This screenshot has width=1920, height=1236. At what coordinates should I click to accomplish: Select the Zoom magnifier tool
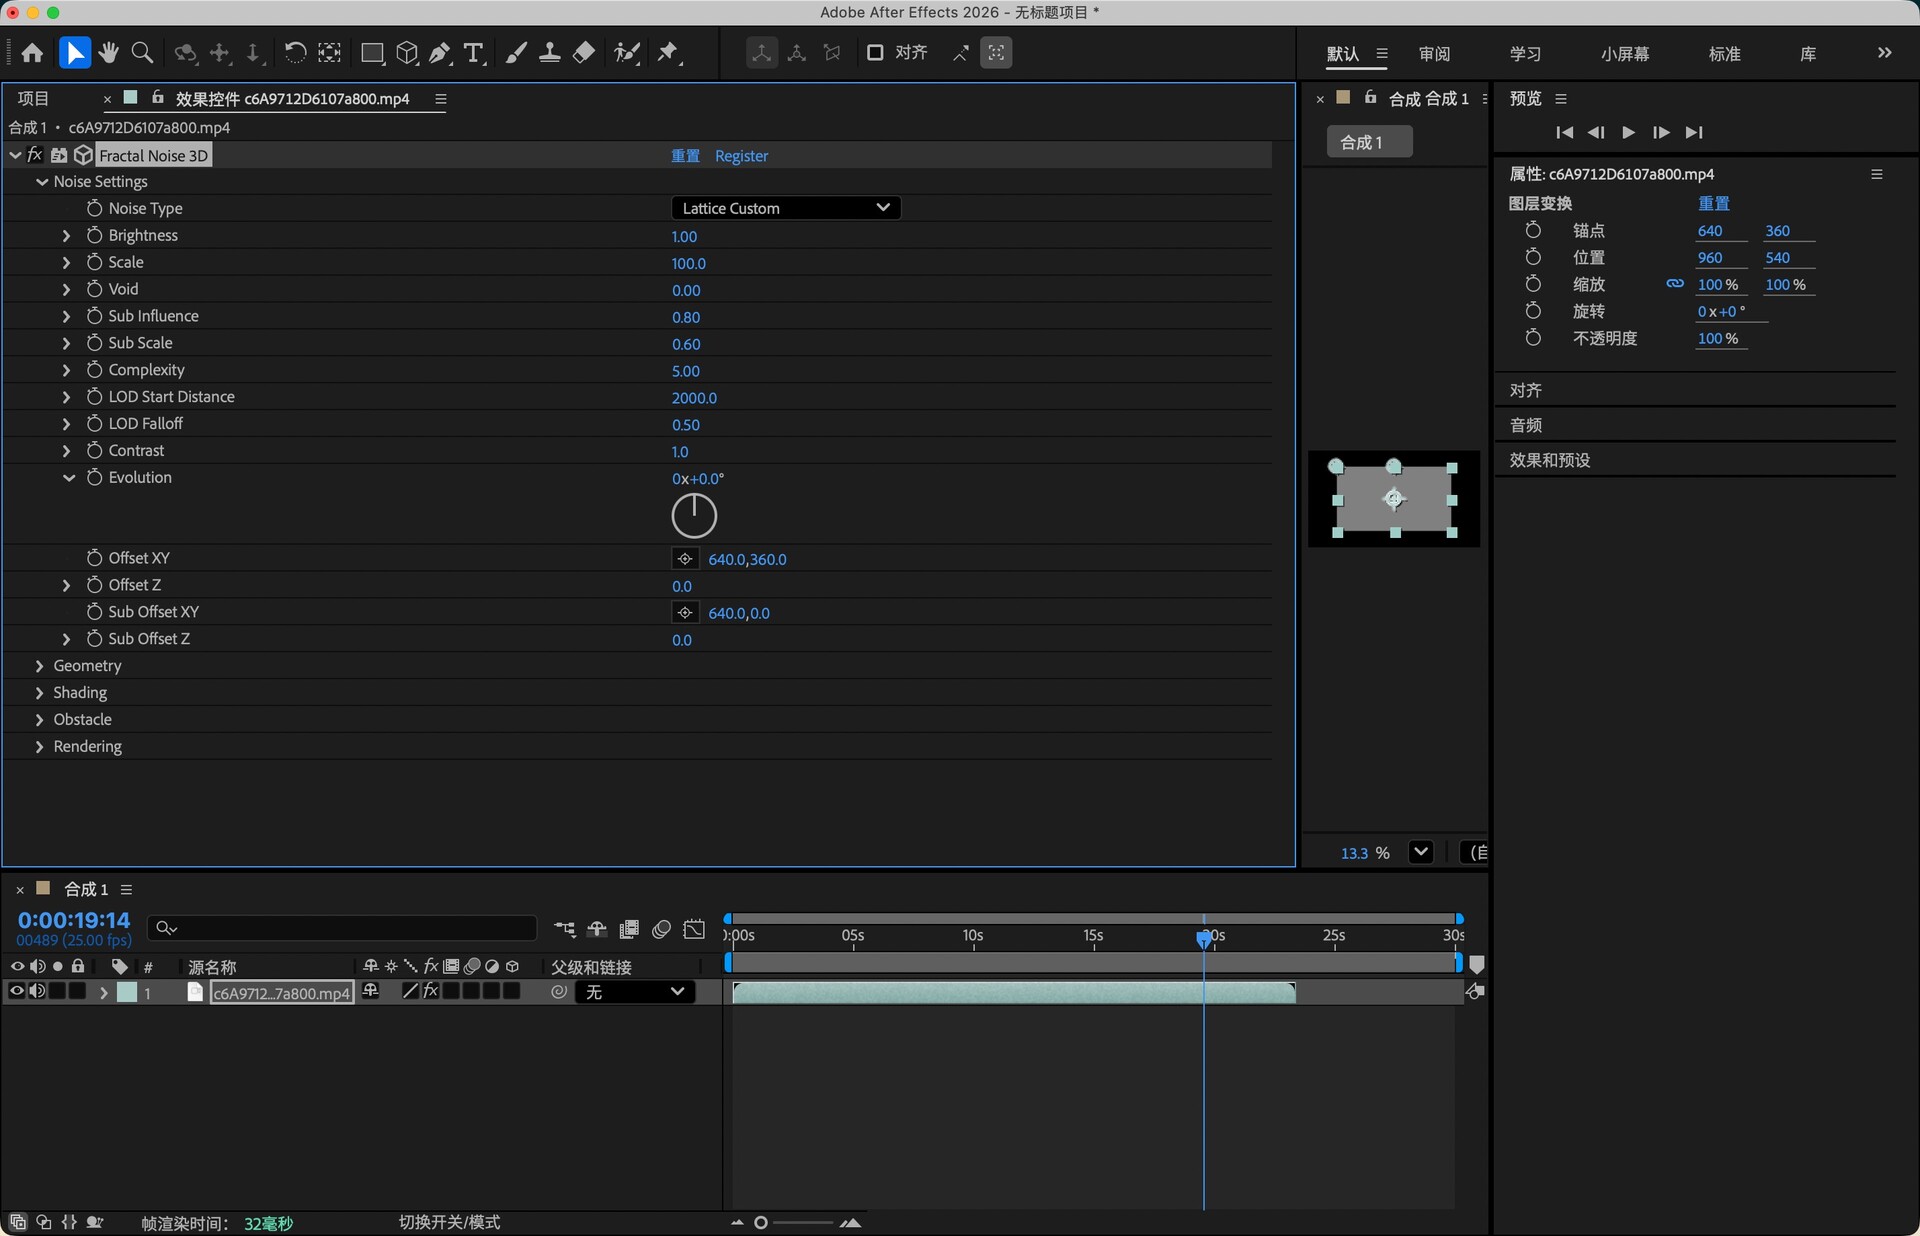point(143,53)
